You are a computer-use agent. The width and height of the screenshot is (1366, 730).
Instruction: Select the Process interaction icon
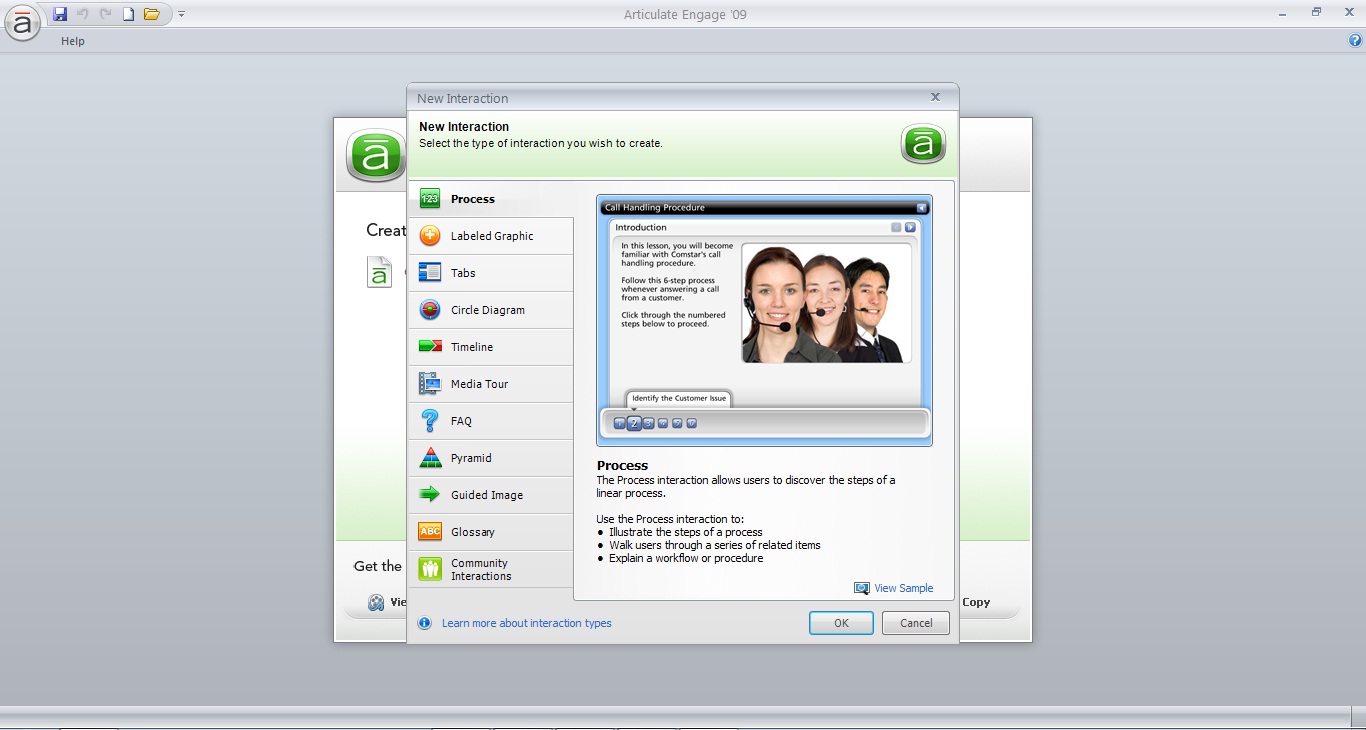pyautogui.click(x=429, y=198)
